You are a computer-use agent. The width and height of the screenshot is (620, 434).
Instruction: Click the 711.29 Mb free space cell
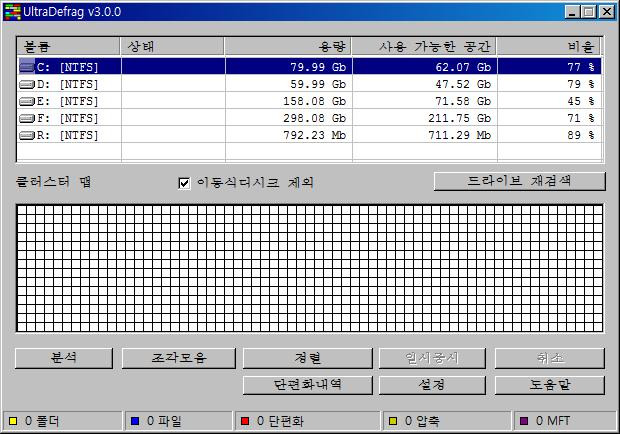coord(425,135)
